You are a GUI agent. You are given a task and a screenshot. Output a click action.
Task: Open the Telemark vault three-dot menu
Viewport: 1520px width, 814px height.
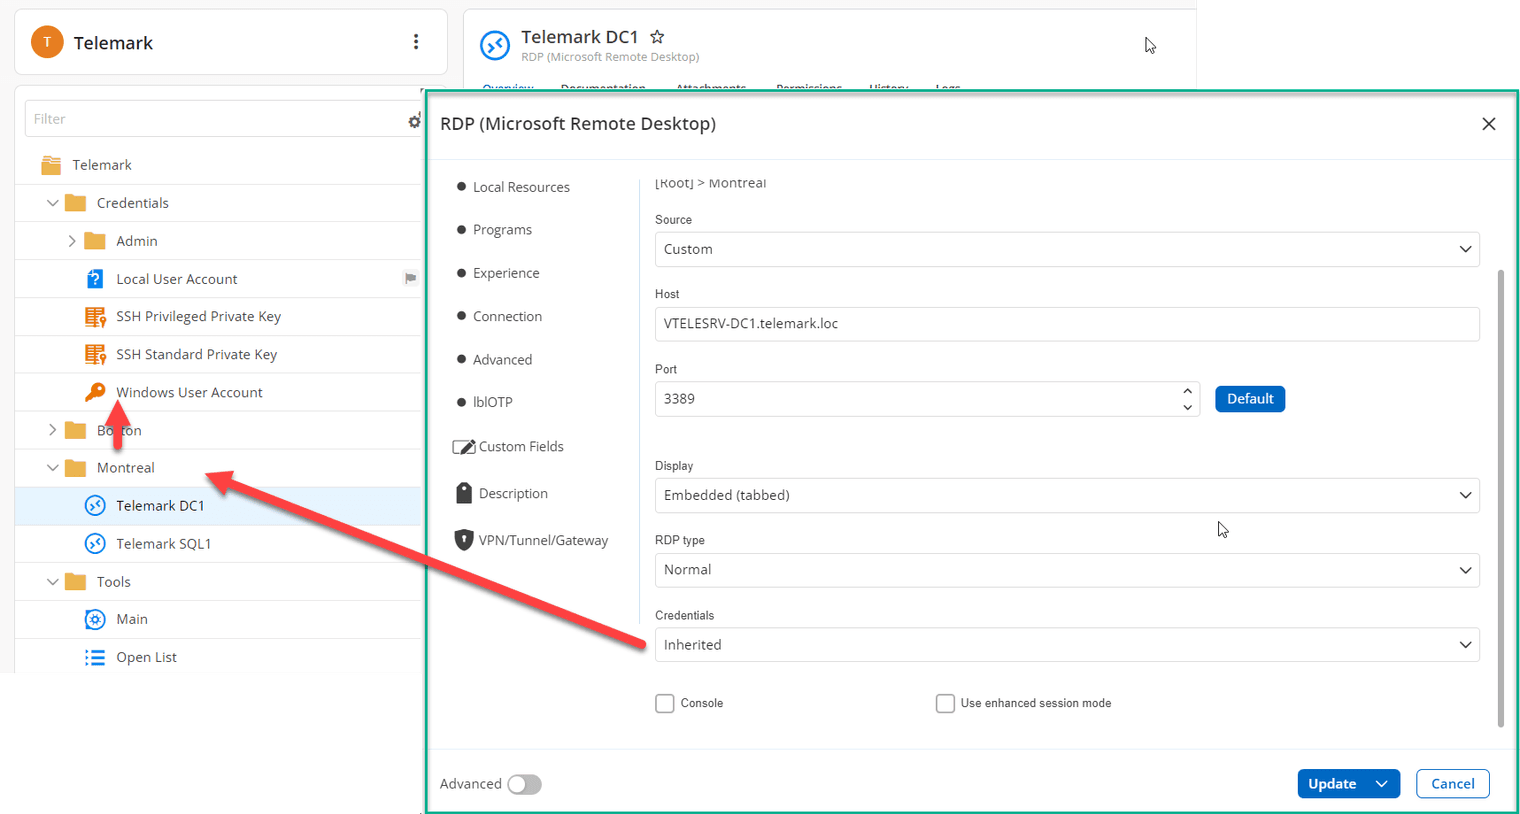click(416, 42)
